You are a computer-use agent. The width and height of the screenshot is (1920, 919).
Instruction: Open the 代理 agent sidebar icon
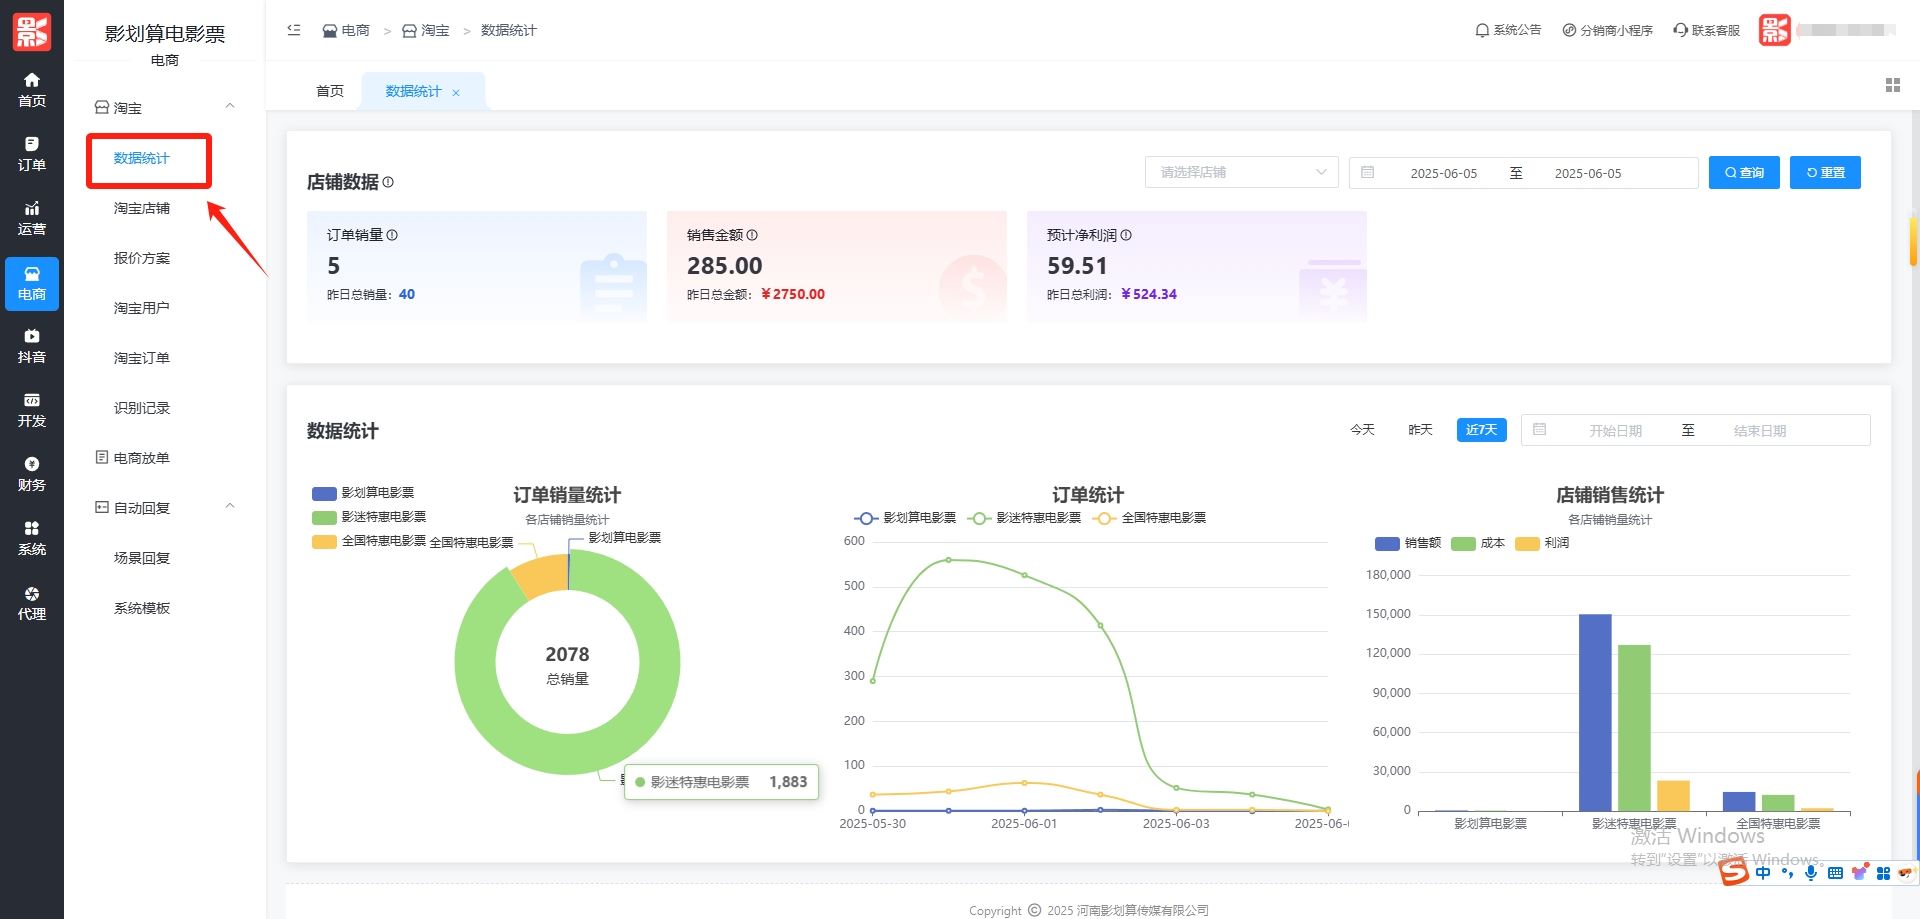coord(32,603)
